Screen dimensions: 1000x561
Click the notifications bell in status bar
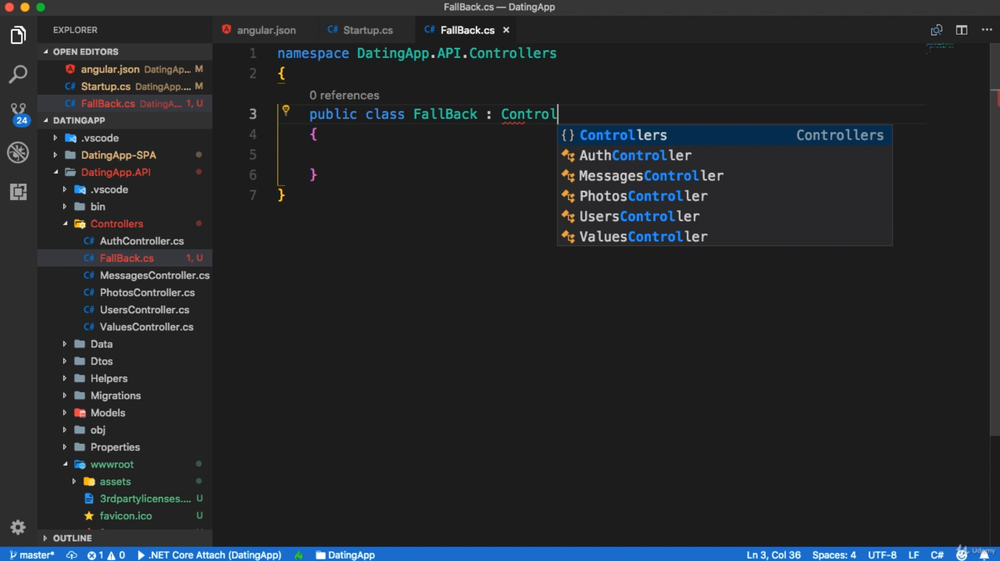click(984, 555)
